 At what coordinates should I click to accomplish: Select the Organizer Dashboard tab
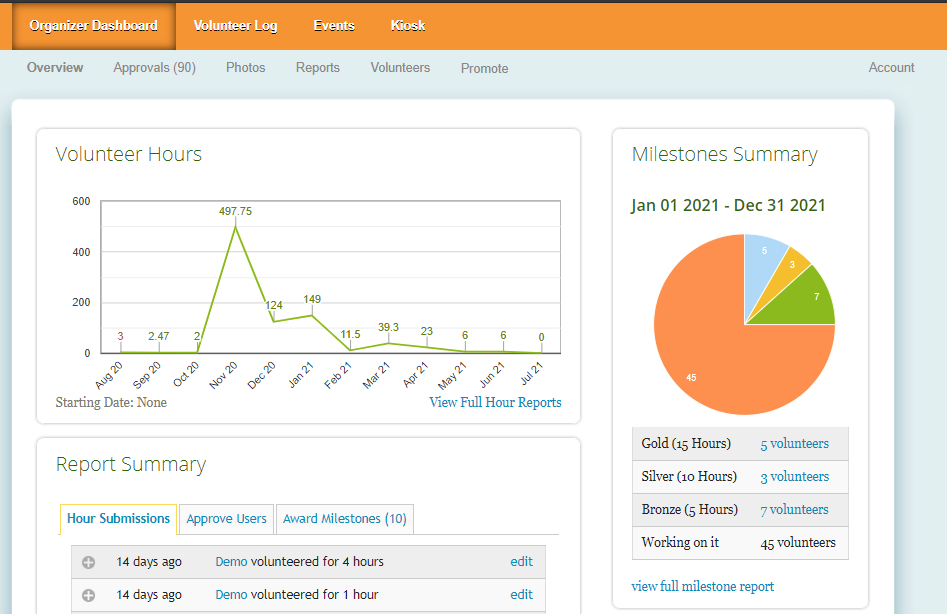point(94,26)
